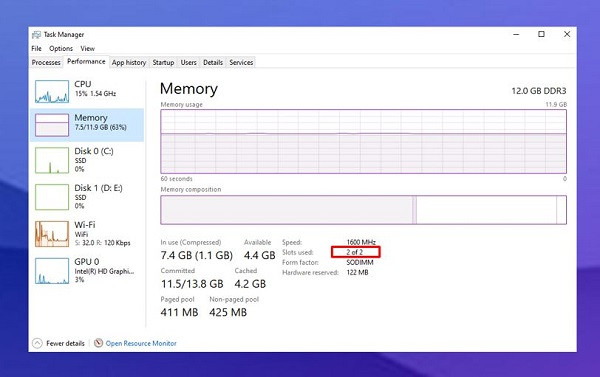
Task: Switch to the Services tab
Action: coord(241,62)
